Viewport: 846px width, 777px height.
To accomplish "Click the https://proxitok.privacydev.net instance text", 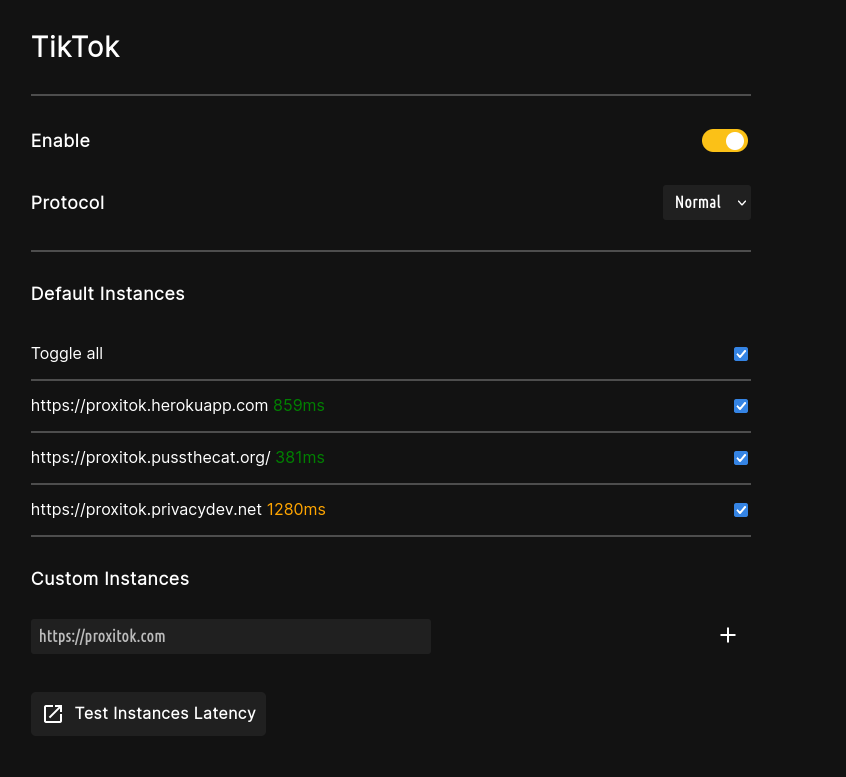I will pos(146,509).
